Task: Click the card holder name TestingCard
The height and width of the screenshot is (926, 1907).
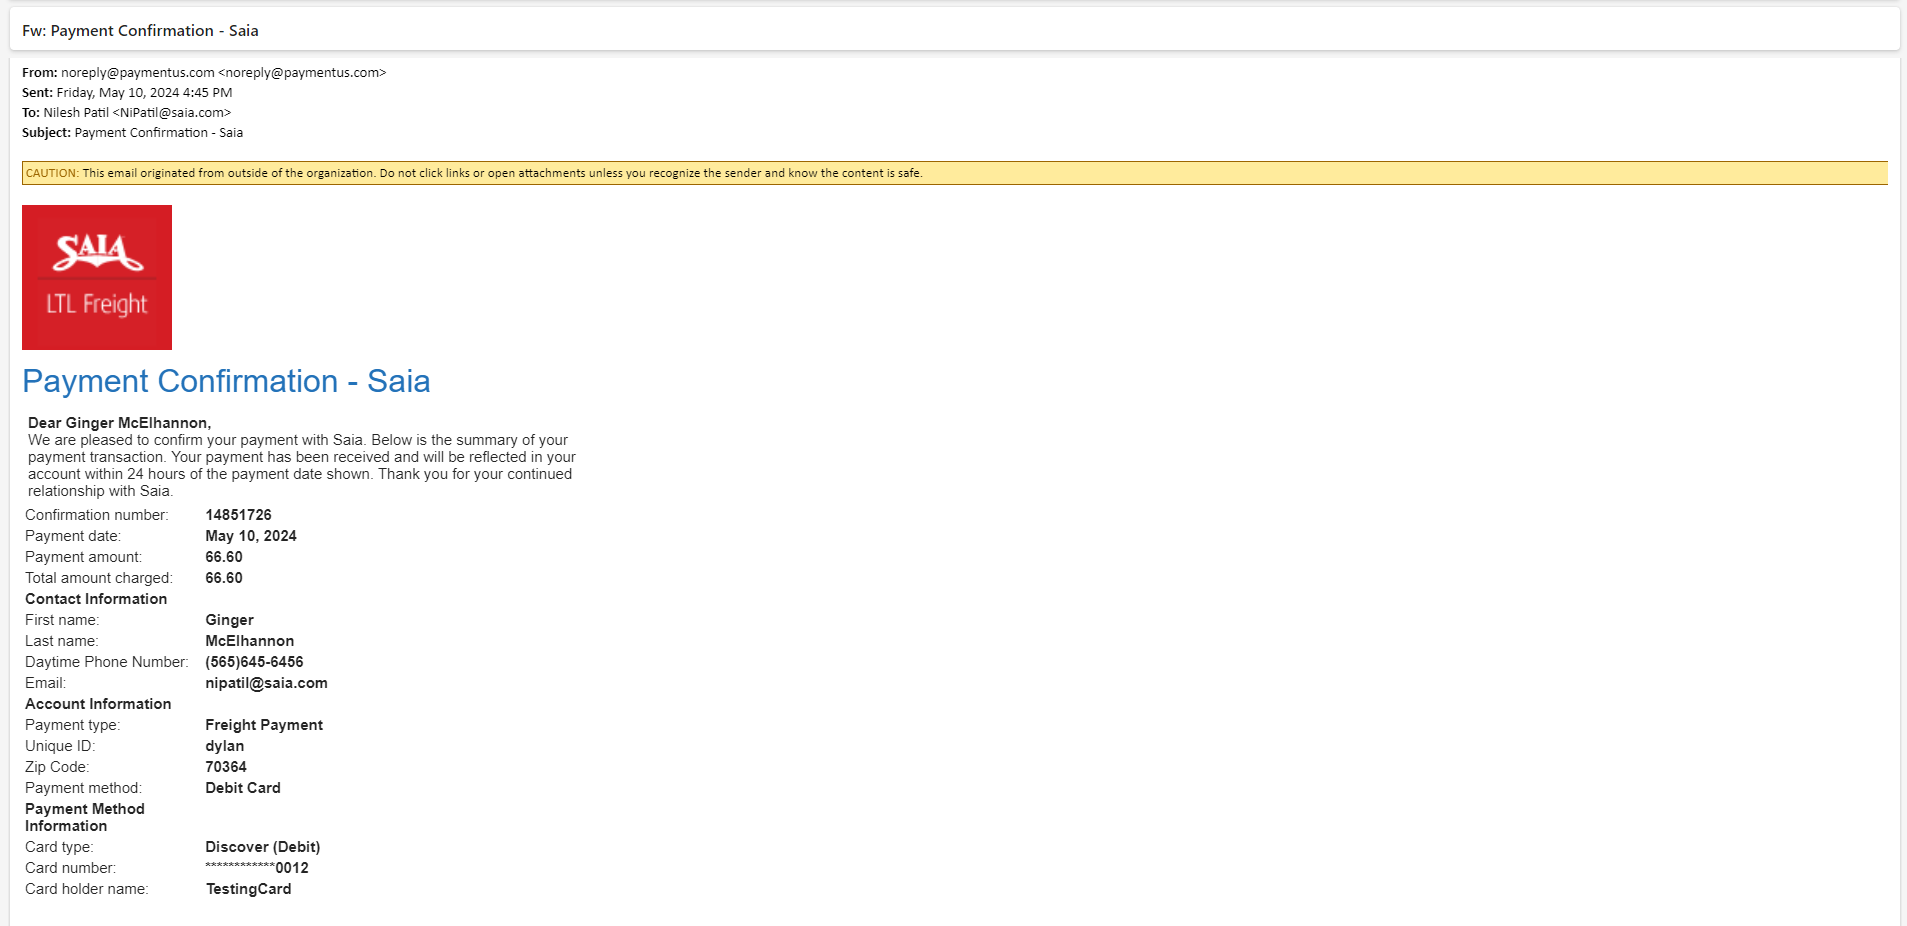Action: (249, 889)
